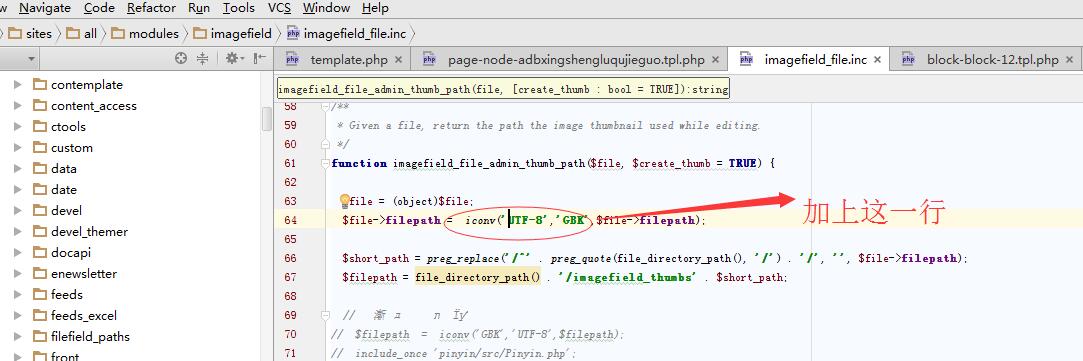This screenshot has height=361, width=1083.
Task: Open the Navigate menu
Action: point(45,8)
